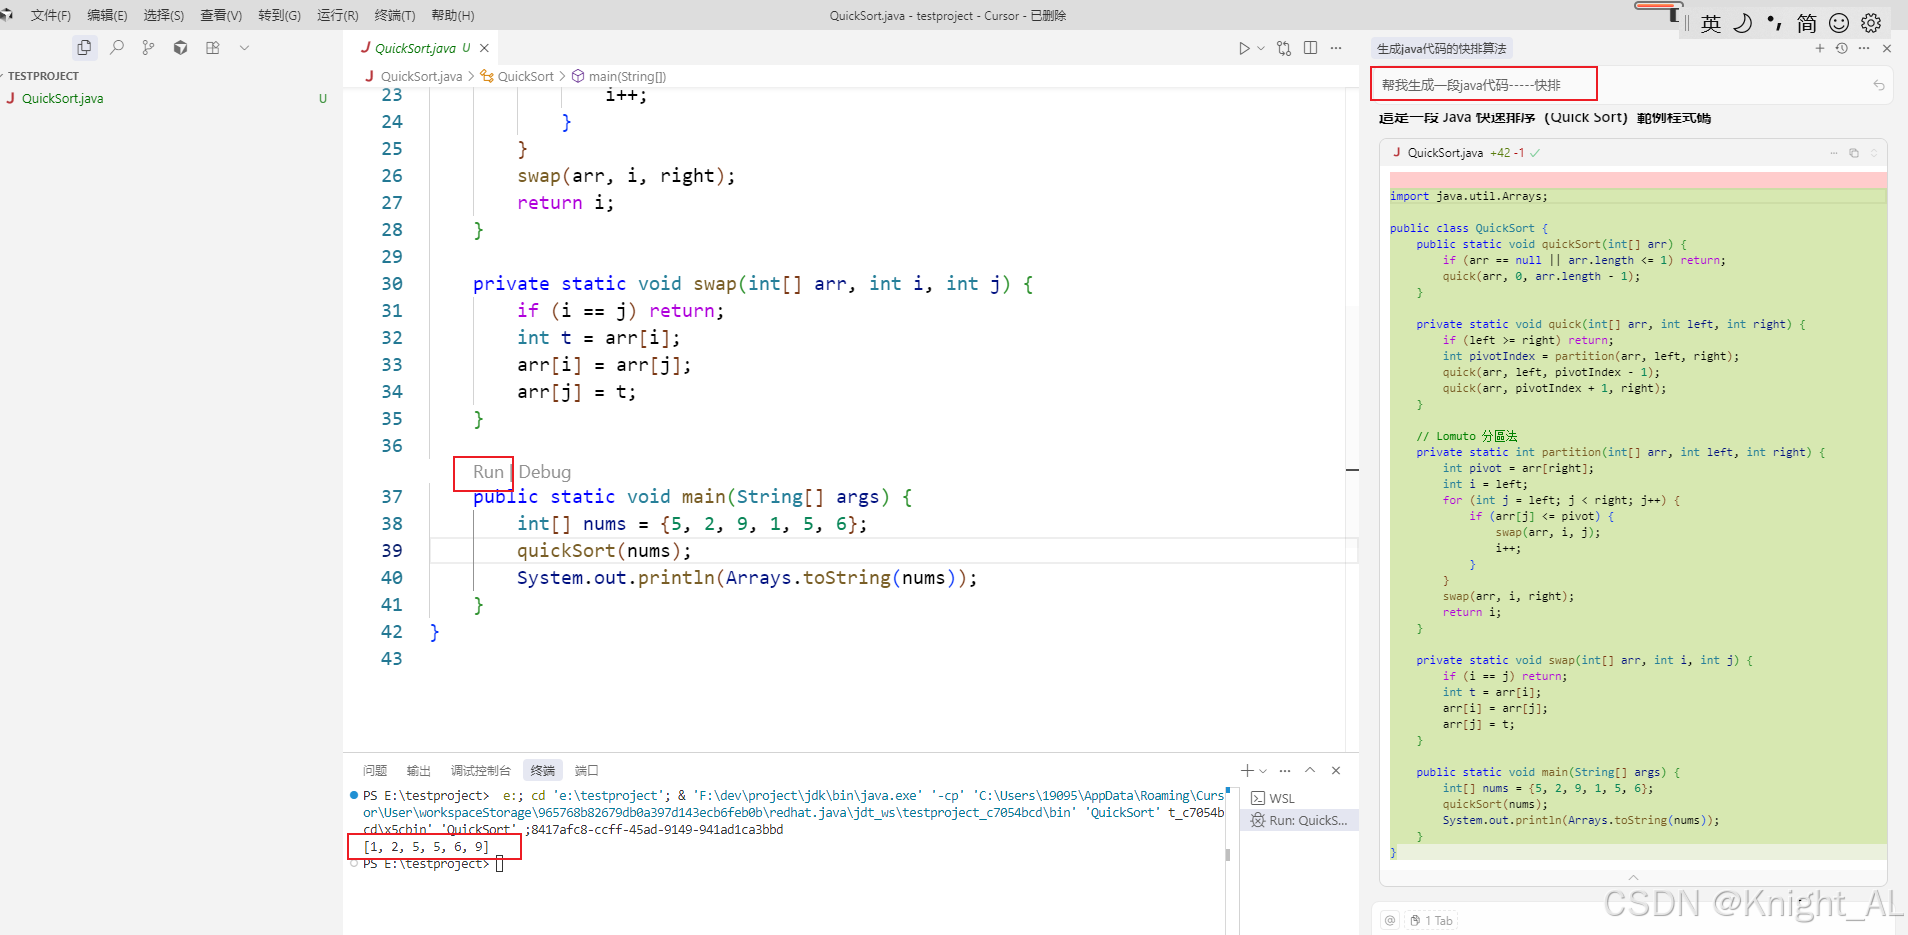Select the WSL terminal instance
Image resolution: width=1908 pixels, height=935 pixels.
(x=1299, y=798)
